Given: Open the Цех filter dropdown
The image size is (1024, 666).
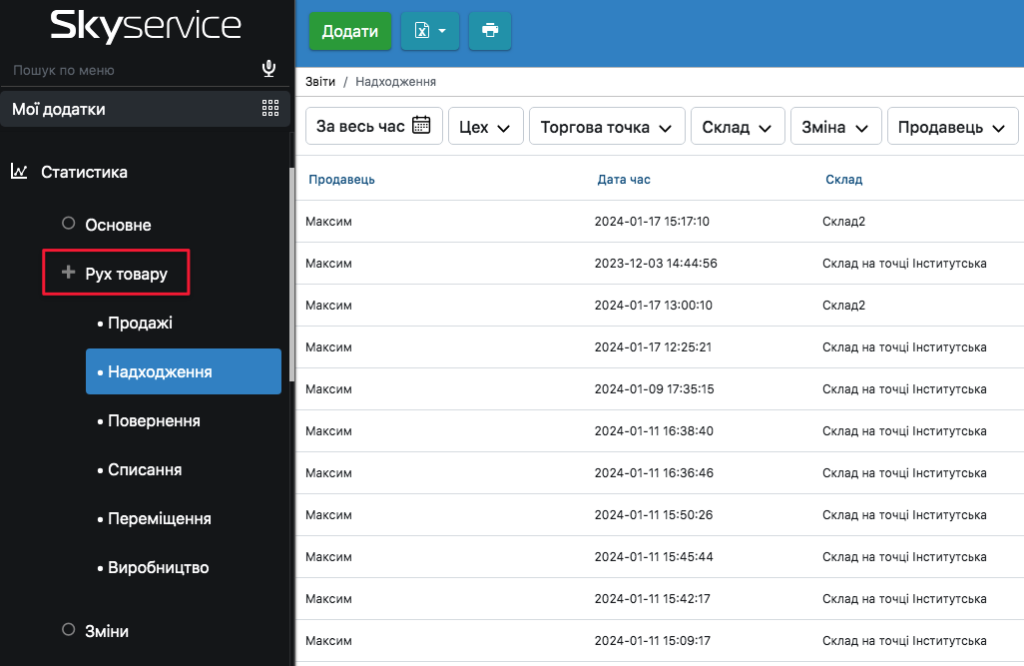Looking at the screenshot, I should 485,127.
